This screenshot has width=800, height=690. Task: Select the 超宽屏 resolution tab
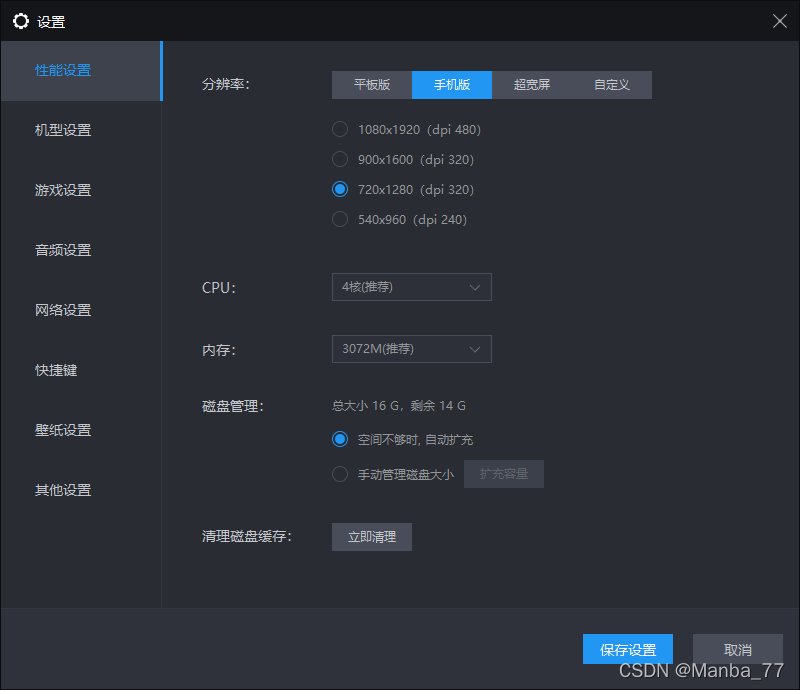coord(532,85)
